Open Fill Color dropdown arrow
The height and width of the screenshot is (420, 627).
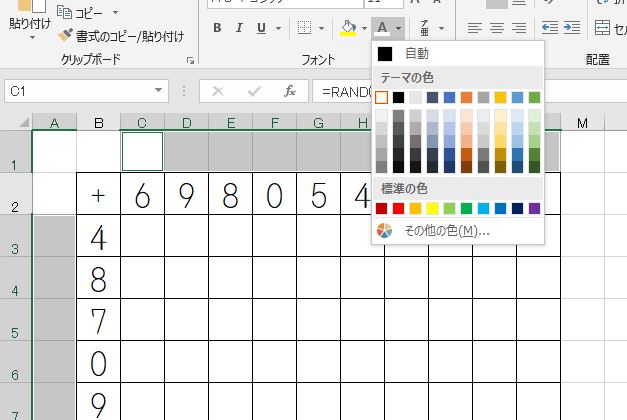(x=364, y=28)
